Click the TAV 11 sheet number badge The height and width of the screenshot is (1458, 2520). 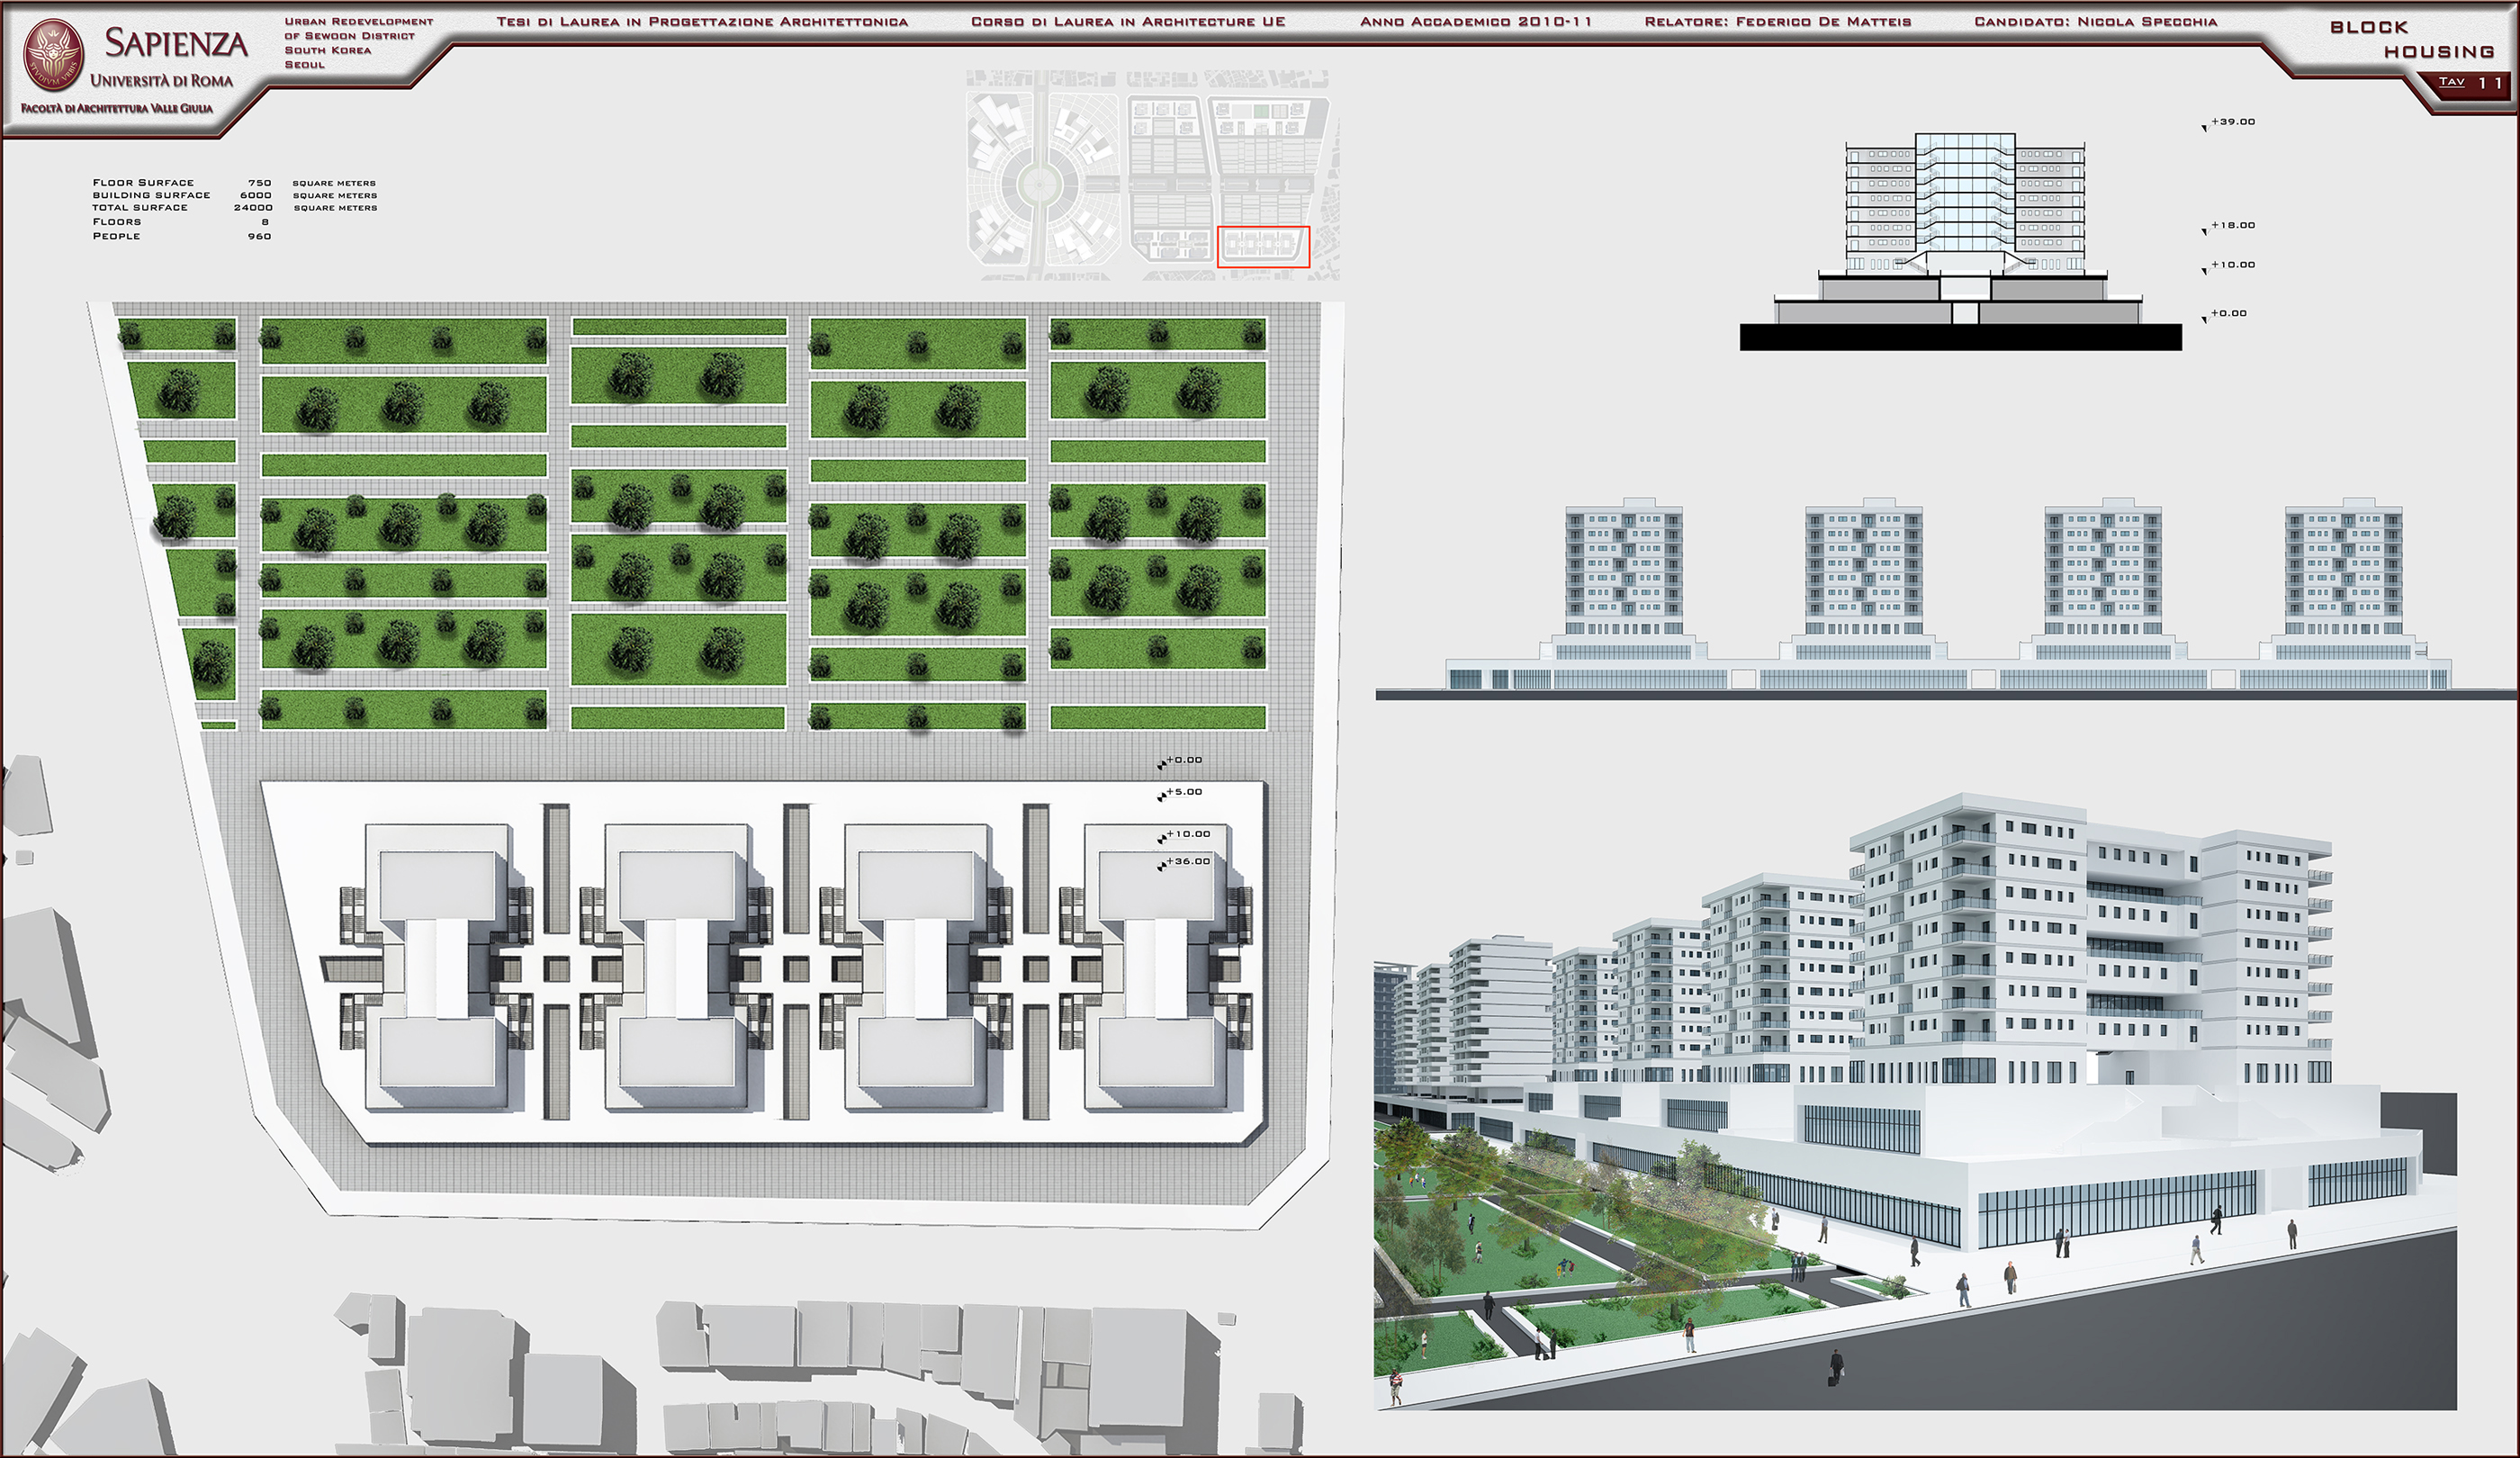(x=2469, y=83)
